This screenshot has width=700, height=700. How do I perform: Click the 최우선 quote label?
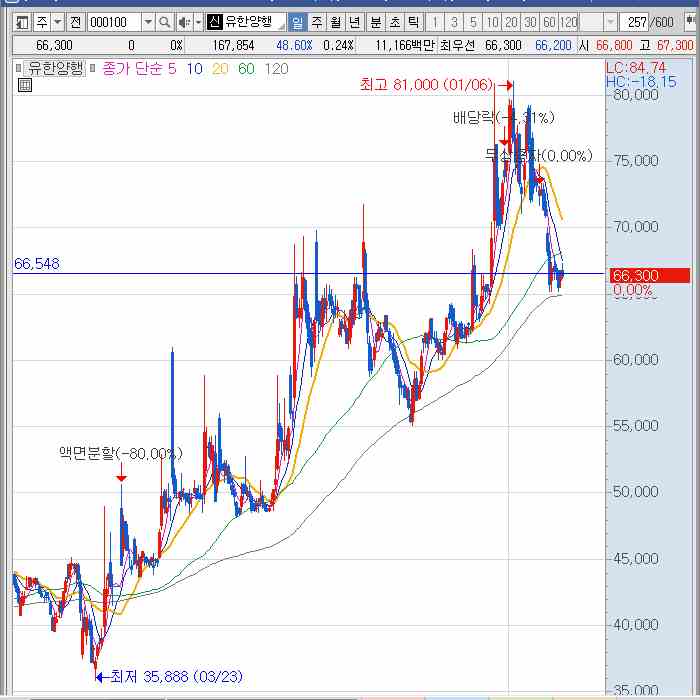point(457,45)
